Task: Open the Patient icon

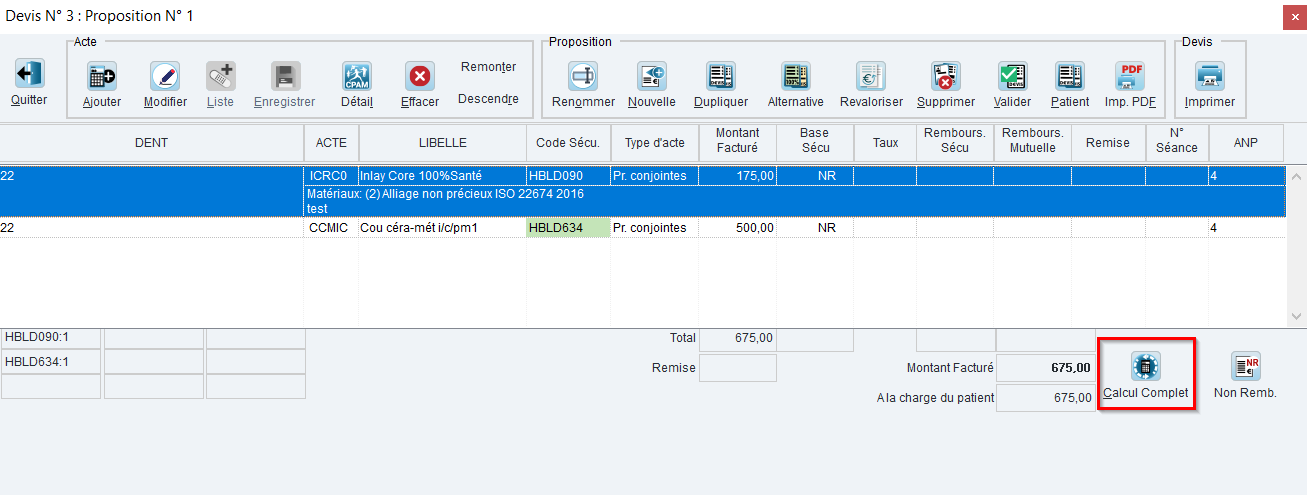Action: (1070, 76)
